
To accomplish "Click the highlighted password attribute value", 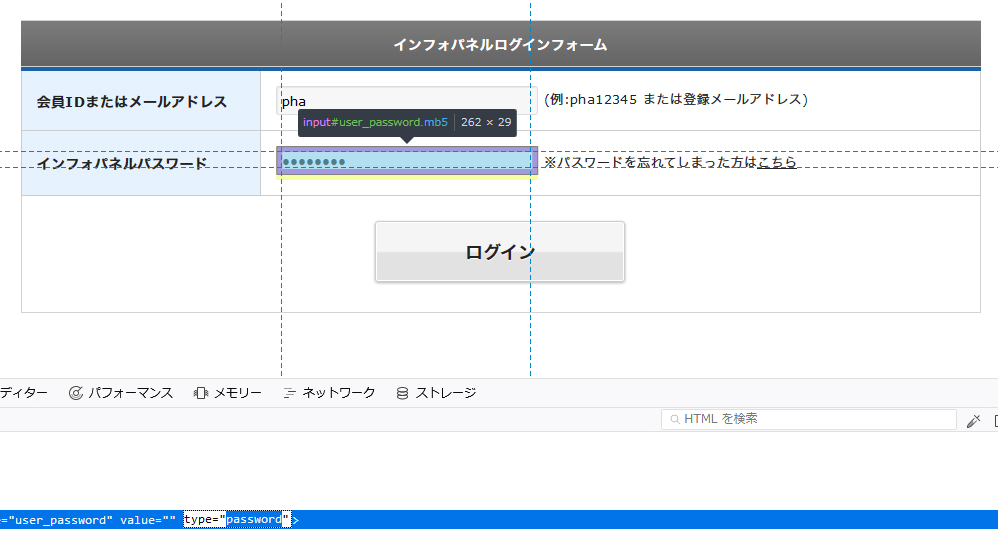I will pos(253,520).
